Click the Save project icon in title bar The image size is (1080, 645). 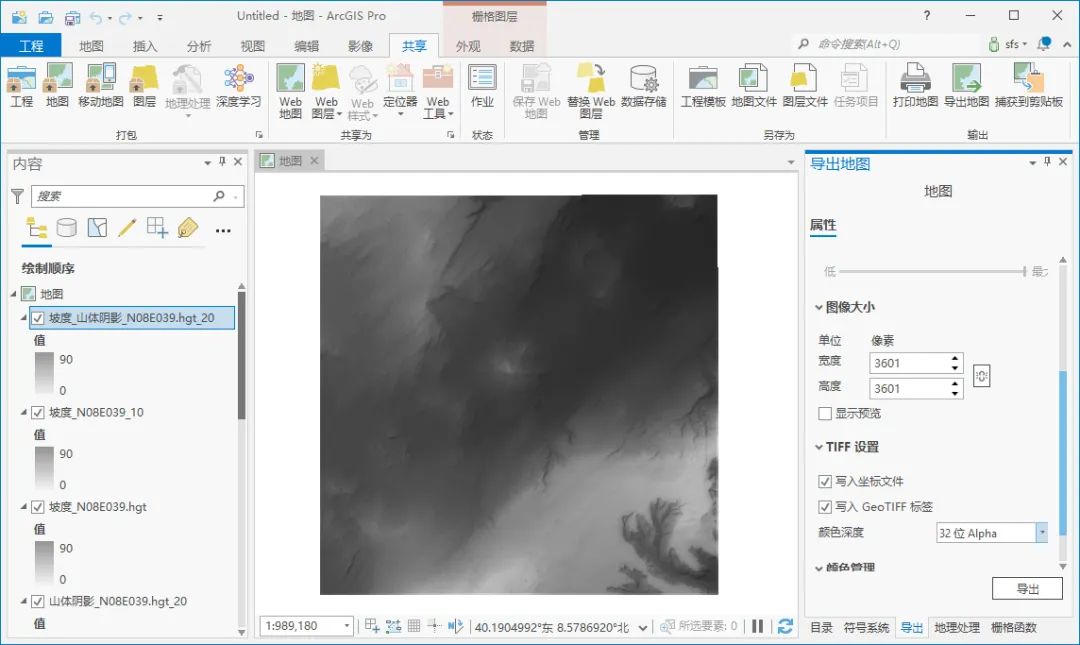point(71,17)
